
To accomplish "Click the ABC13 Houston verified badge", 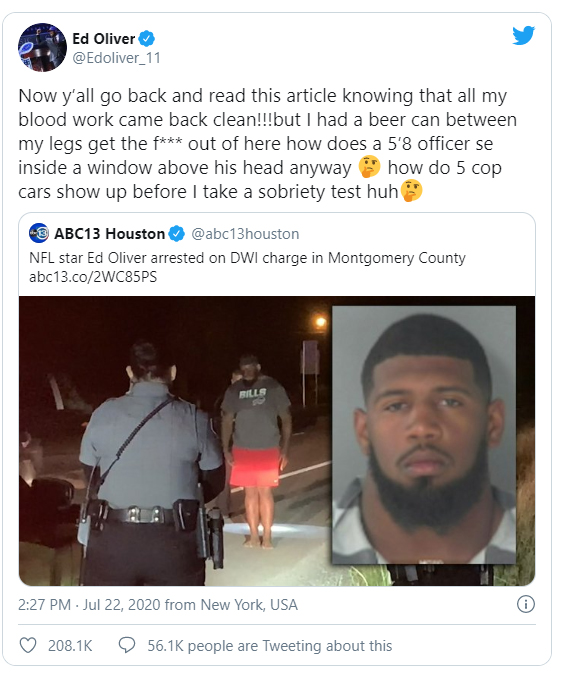I will tap(177, 234).
